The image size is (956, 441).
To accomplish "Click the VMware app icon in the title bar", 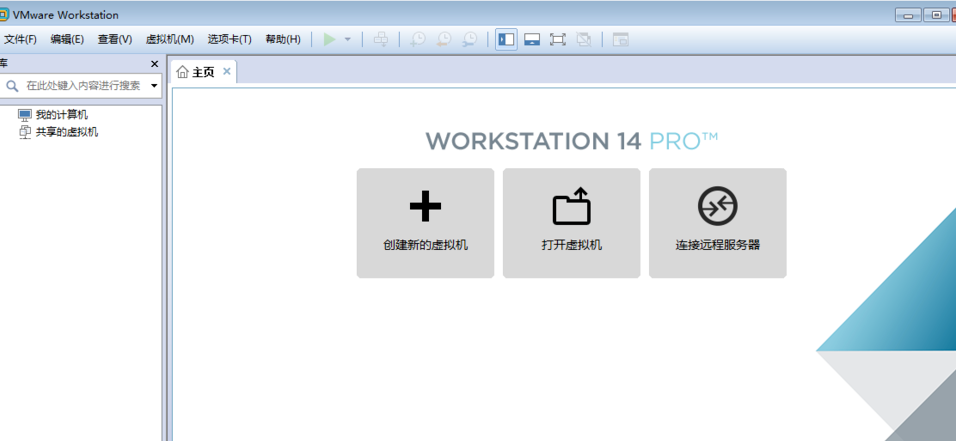I will (x=3, y=15).
